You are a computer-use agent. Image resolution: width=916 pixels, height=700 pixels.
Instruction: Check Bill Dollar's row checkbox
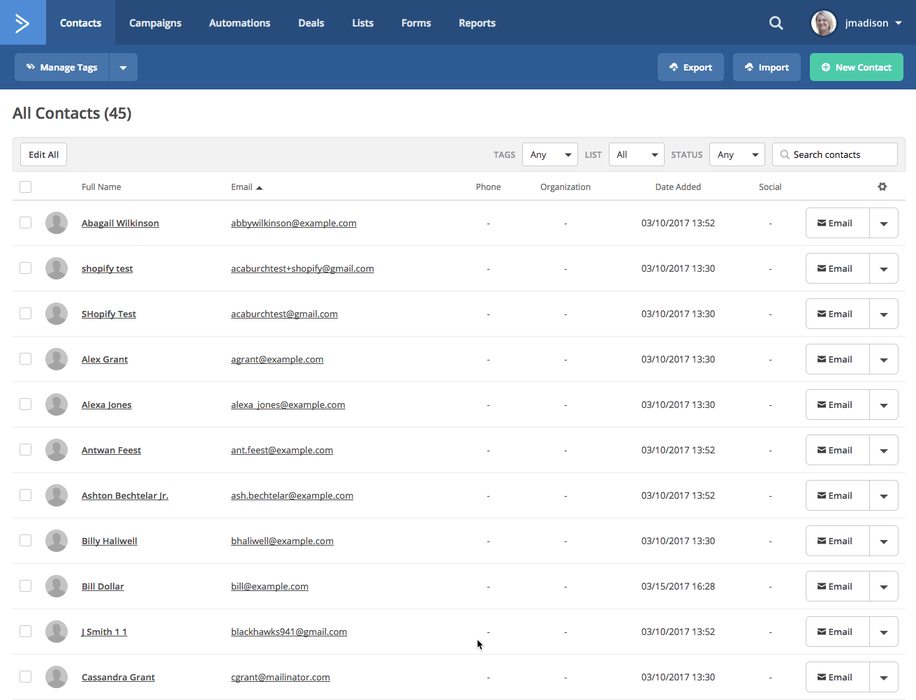[25, 586]
